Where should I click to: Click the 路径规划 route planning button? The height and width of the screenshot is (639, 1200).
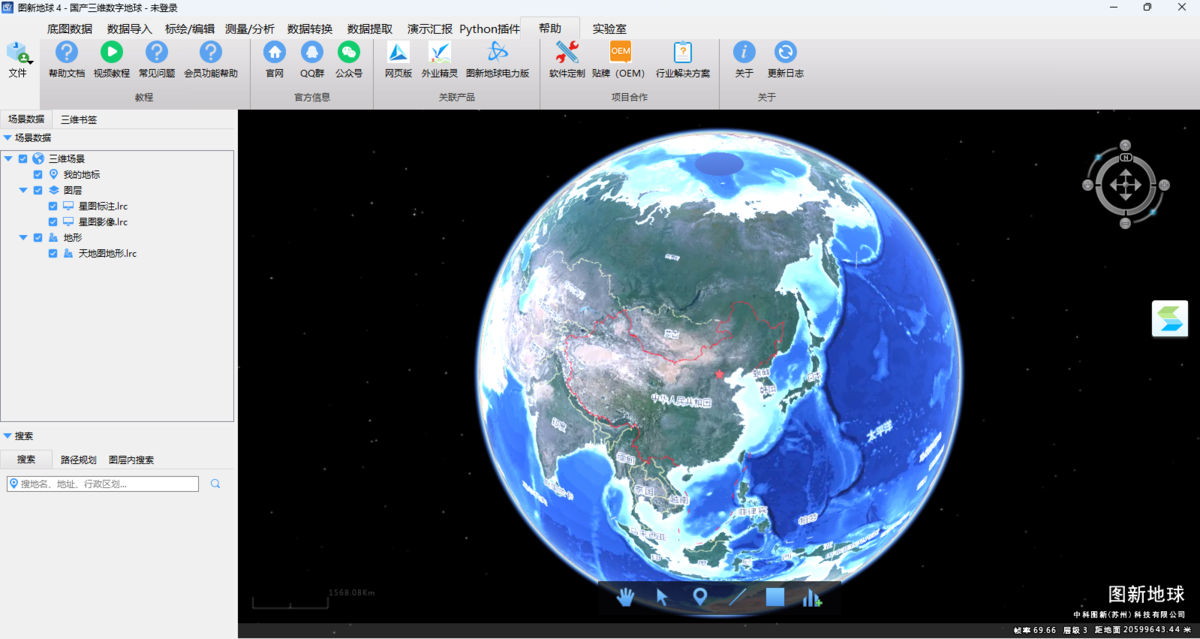pos(78,460)
